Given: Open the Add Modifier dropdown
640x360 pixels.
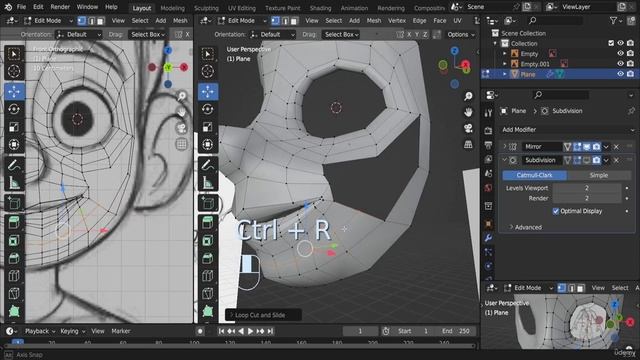Looking at the screenshot, I should tap(567, 130).
